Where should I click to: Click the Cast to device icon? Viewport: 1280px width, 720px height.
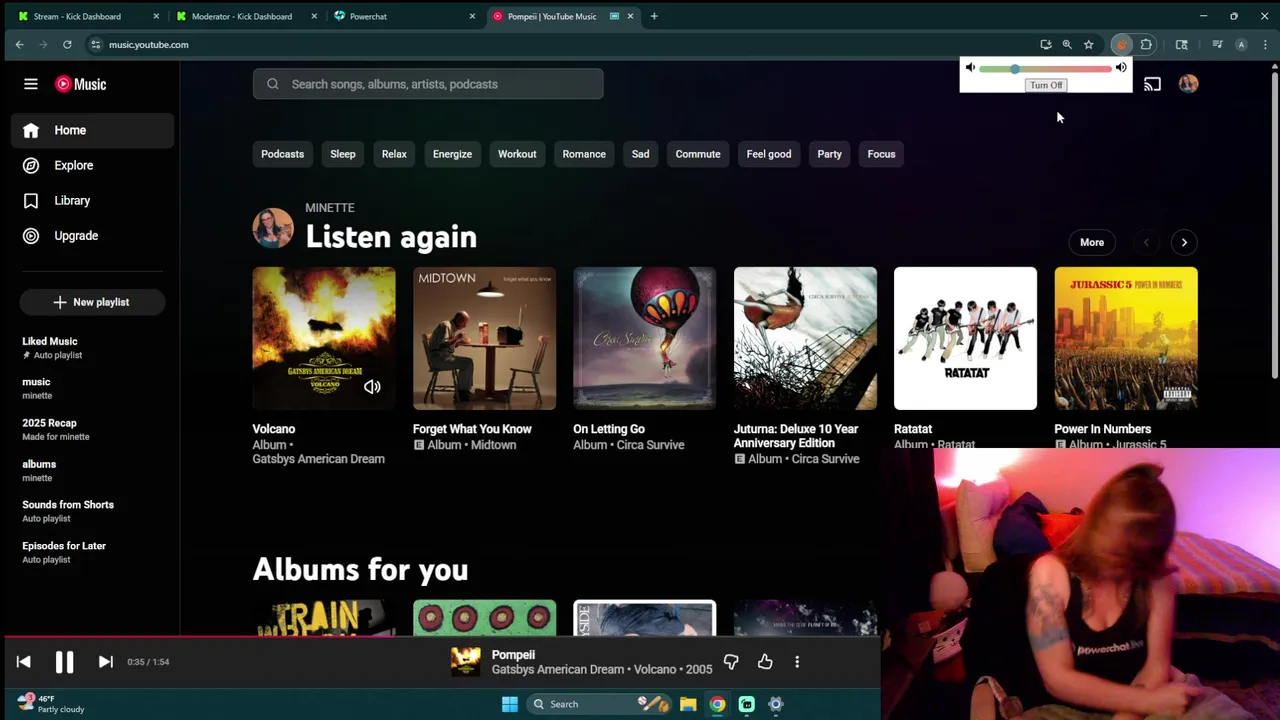click(1152, 84)
